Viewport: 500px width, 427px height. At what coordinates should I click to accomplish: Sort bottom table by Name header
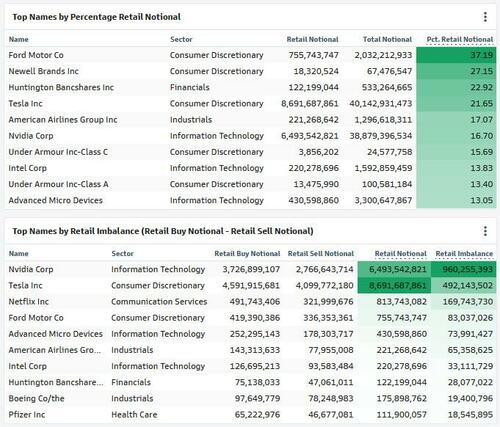(19, 254)
